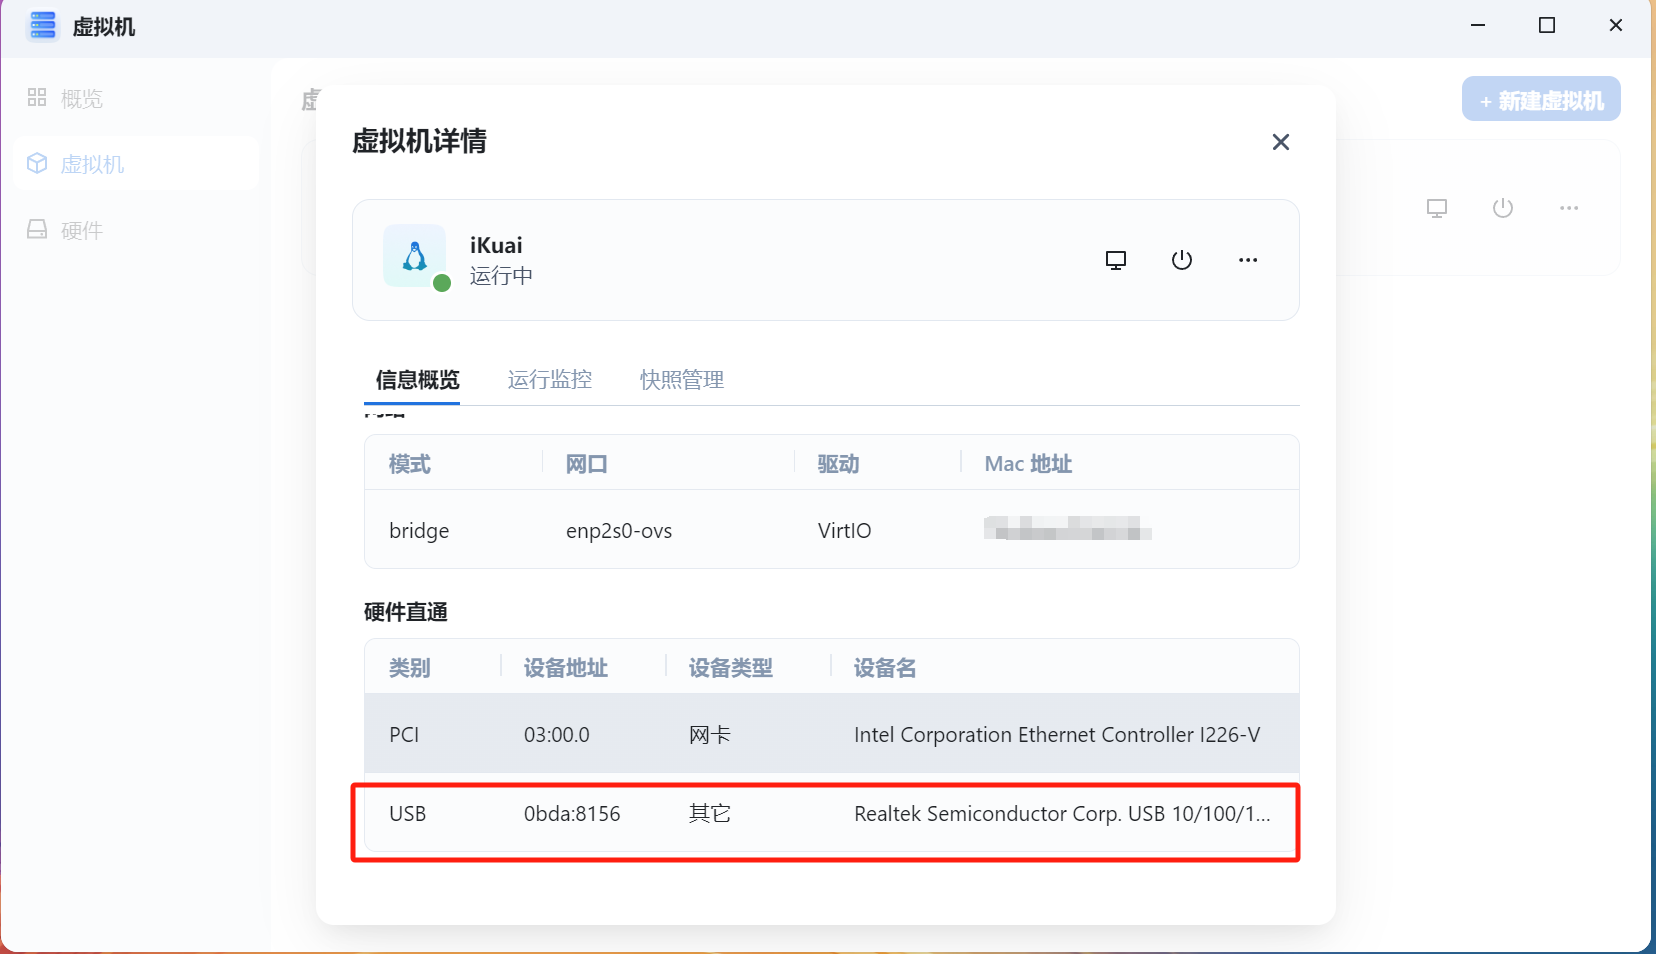Click 设备名 column header
Viewport: 1656px width, 954px height.
click(885, 668)
